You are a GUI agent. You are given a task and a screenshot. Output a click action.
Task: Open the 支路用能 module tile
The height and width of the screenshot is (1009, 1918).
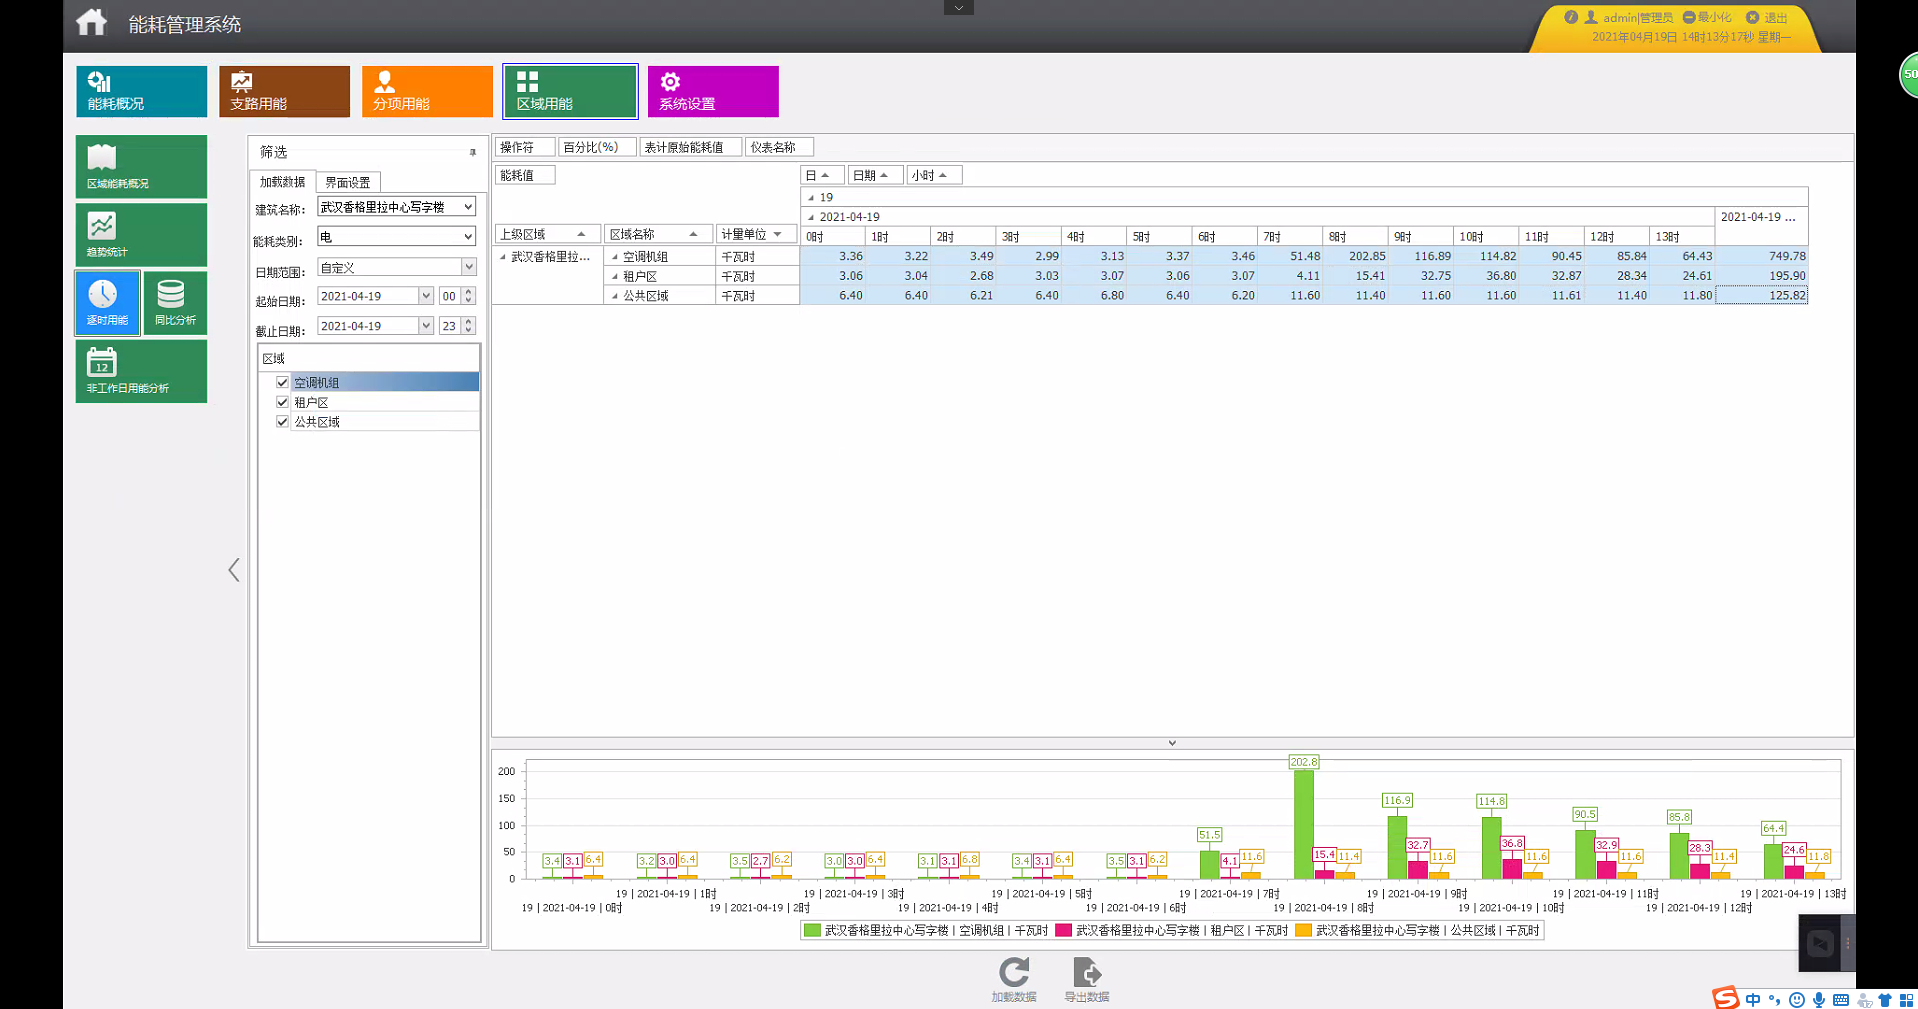pos(284,91)
